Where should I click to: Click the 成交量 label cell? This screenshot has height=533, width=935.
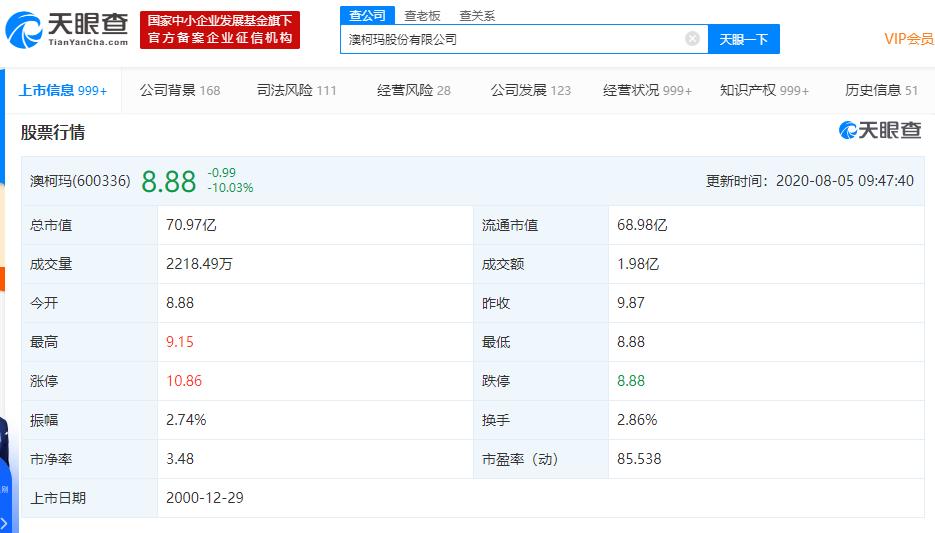pyautogui.click(x=89, y=264)
